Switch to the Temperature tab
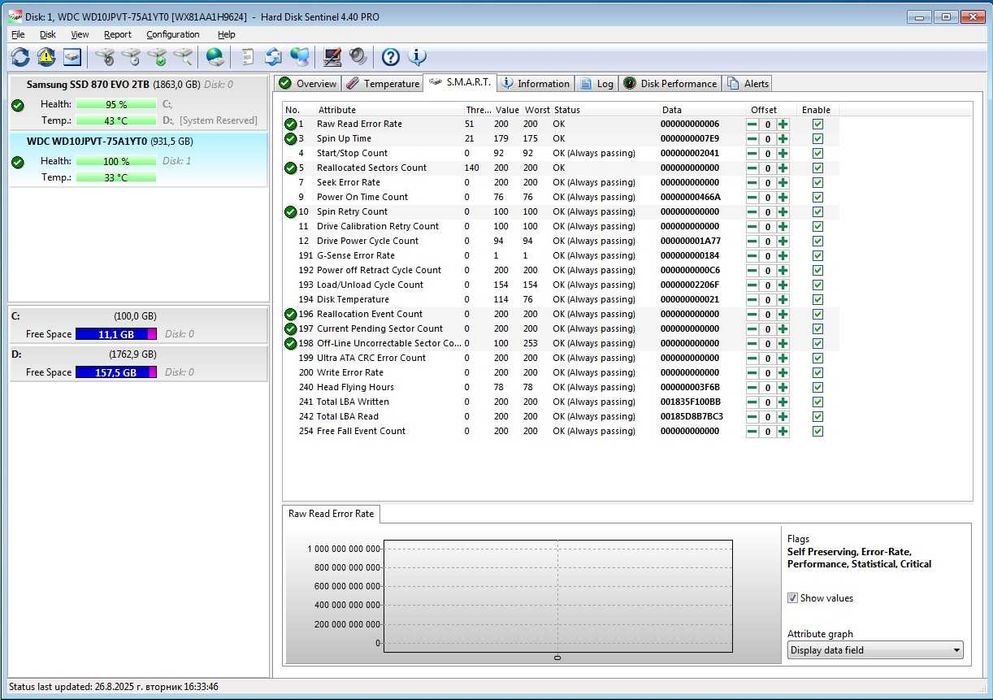This screenshot has height=700, width=993. [x=383, y=84]
